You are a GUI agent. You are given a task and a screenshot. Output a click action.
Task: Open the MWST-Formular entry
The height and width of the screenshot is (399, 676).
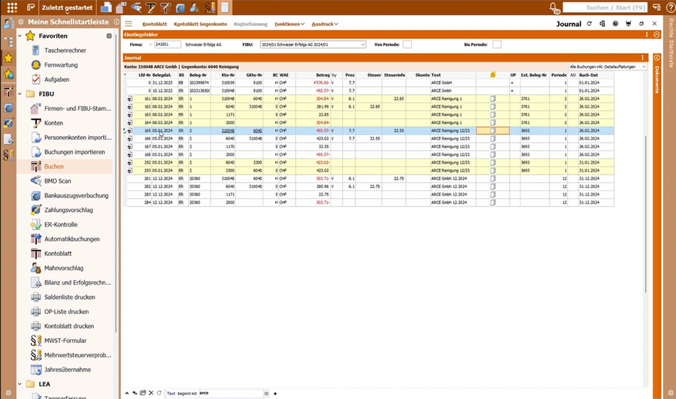(65, 341)
